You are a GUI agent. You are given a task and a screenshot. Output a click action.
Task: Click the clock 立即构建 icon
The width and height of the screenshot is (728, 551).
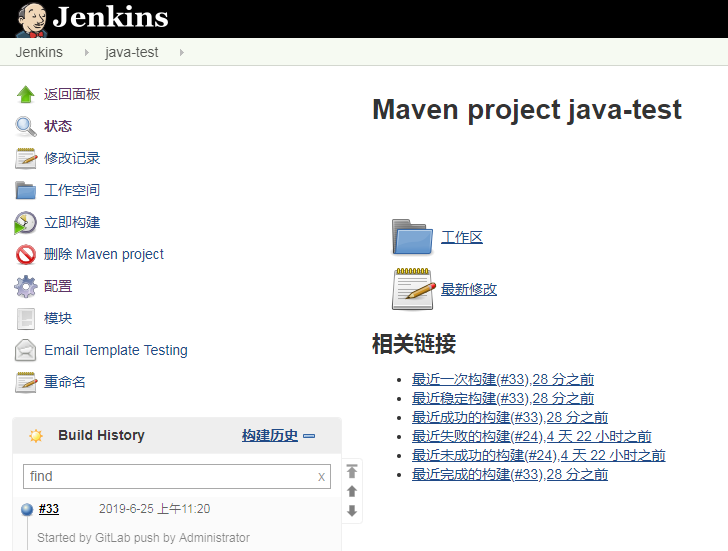tap(26, 222)
